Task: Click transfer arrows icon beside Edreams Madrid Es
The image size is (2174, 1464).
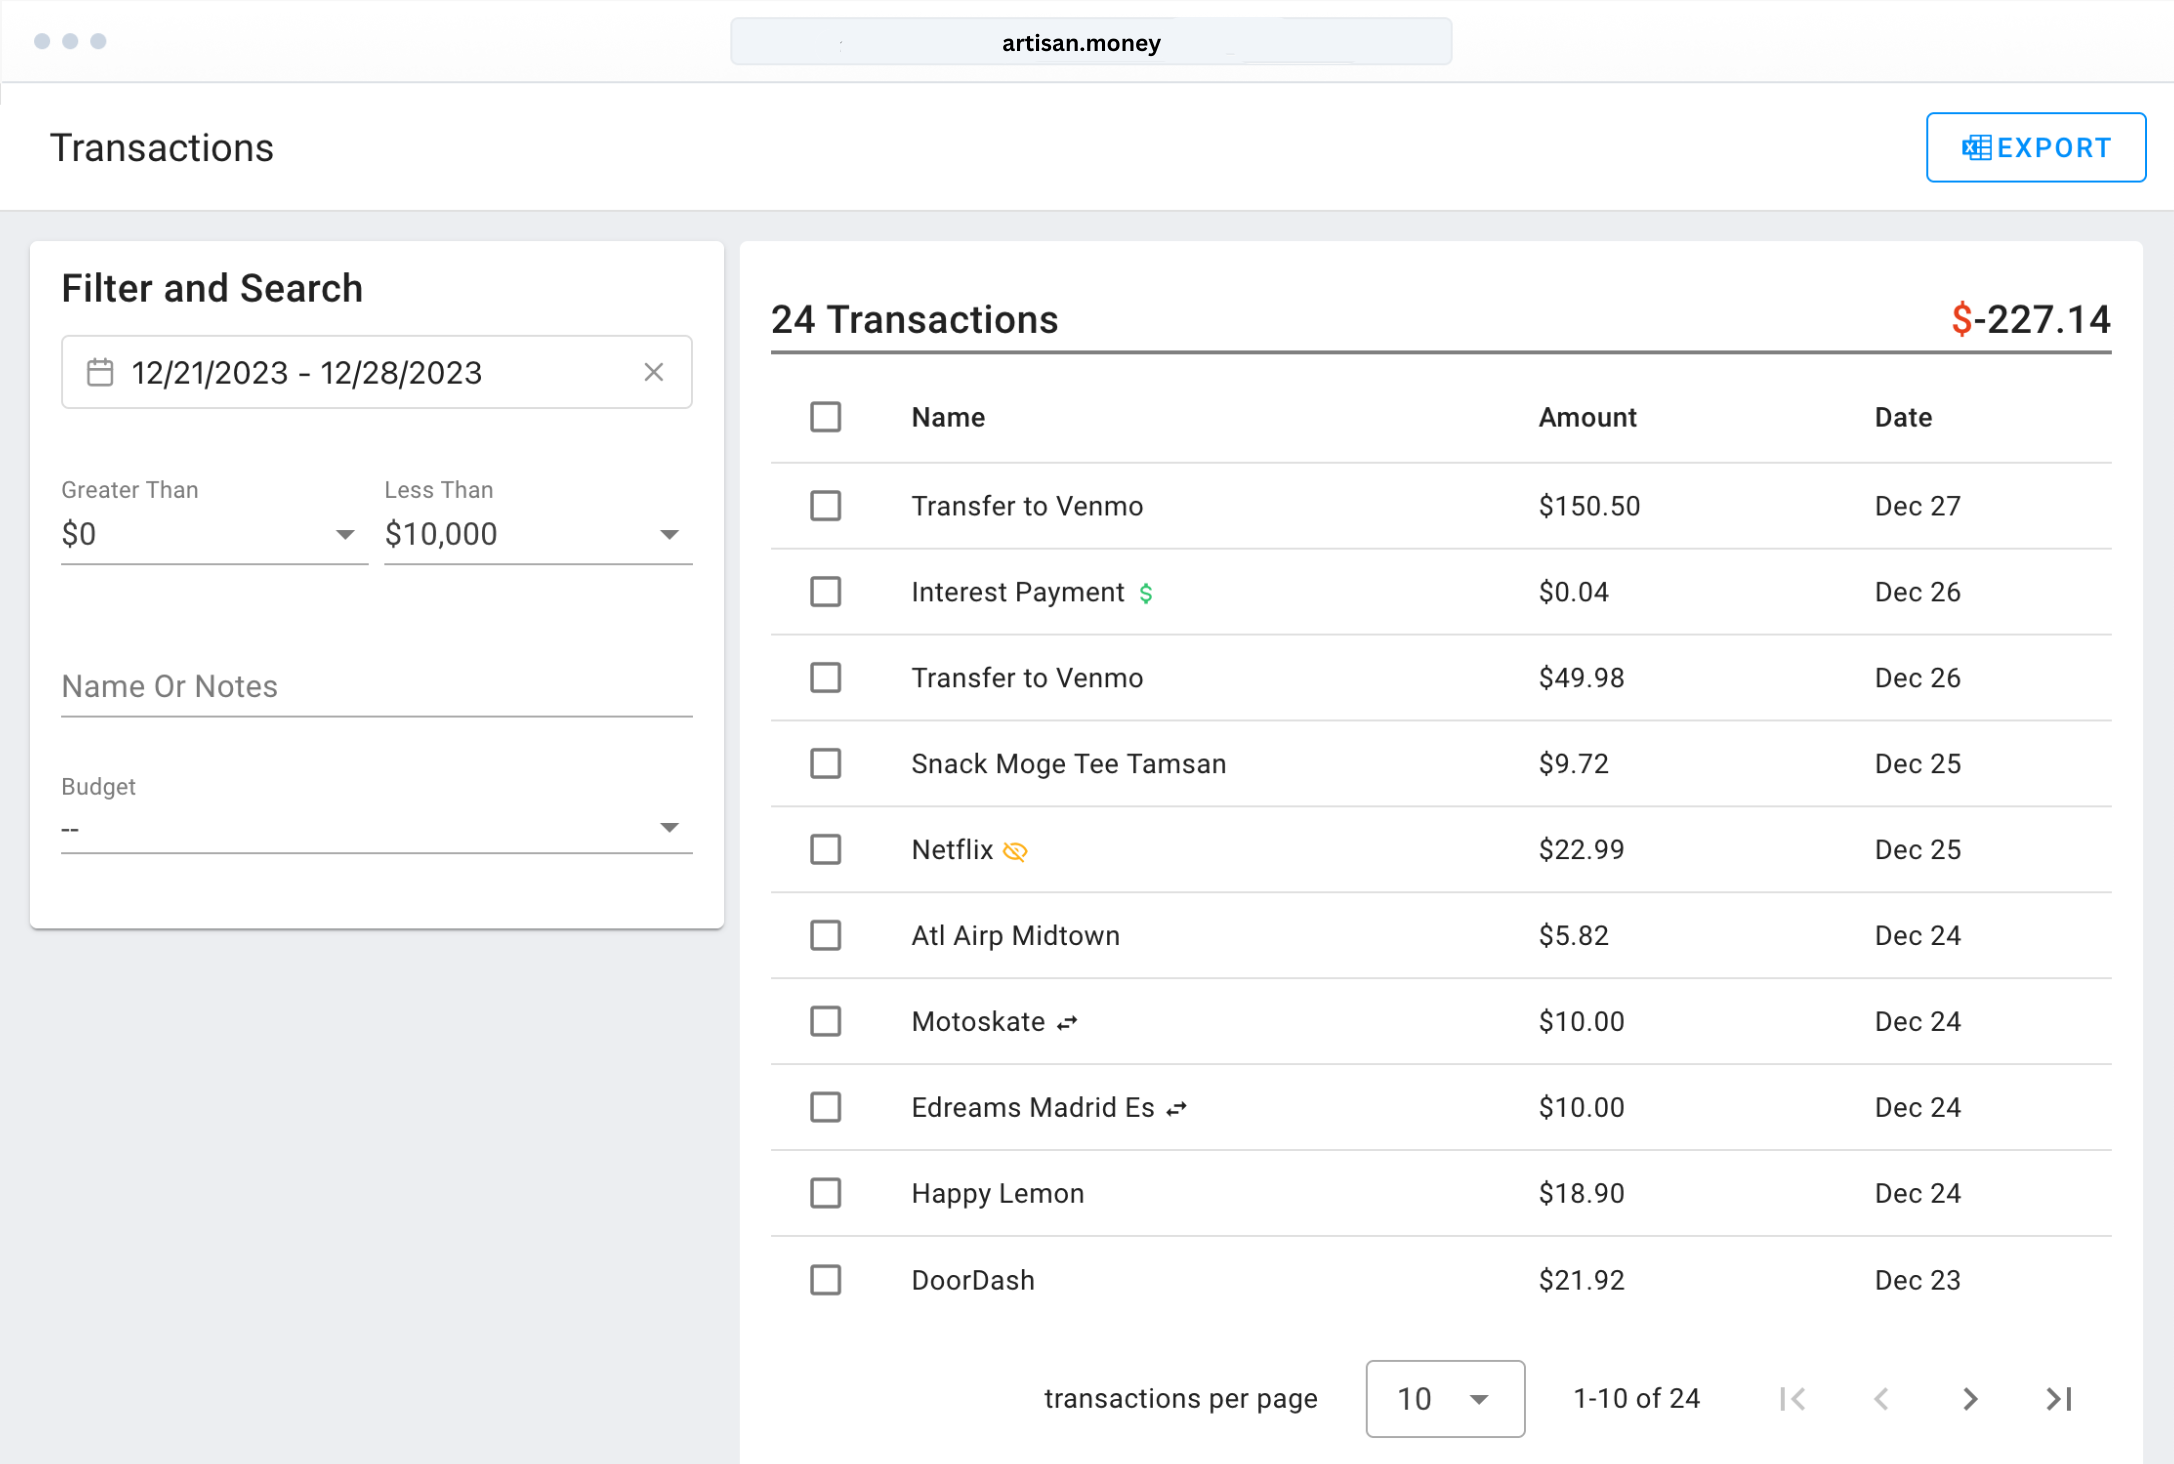Action: (x=1177, y=1108)
